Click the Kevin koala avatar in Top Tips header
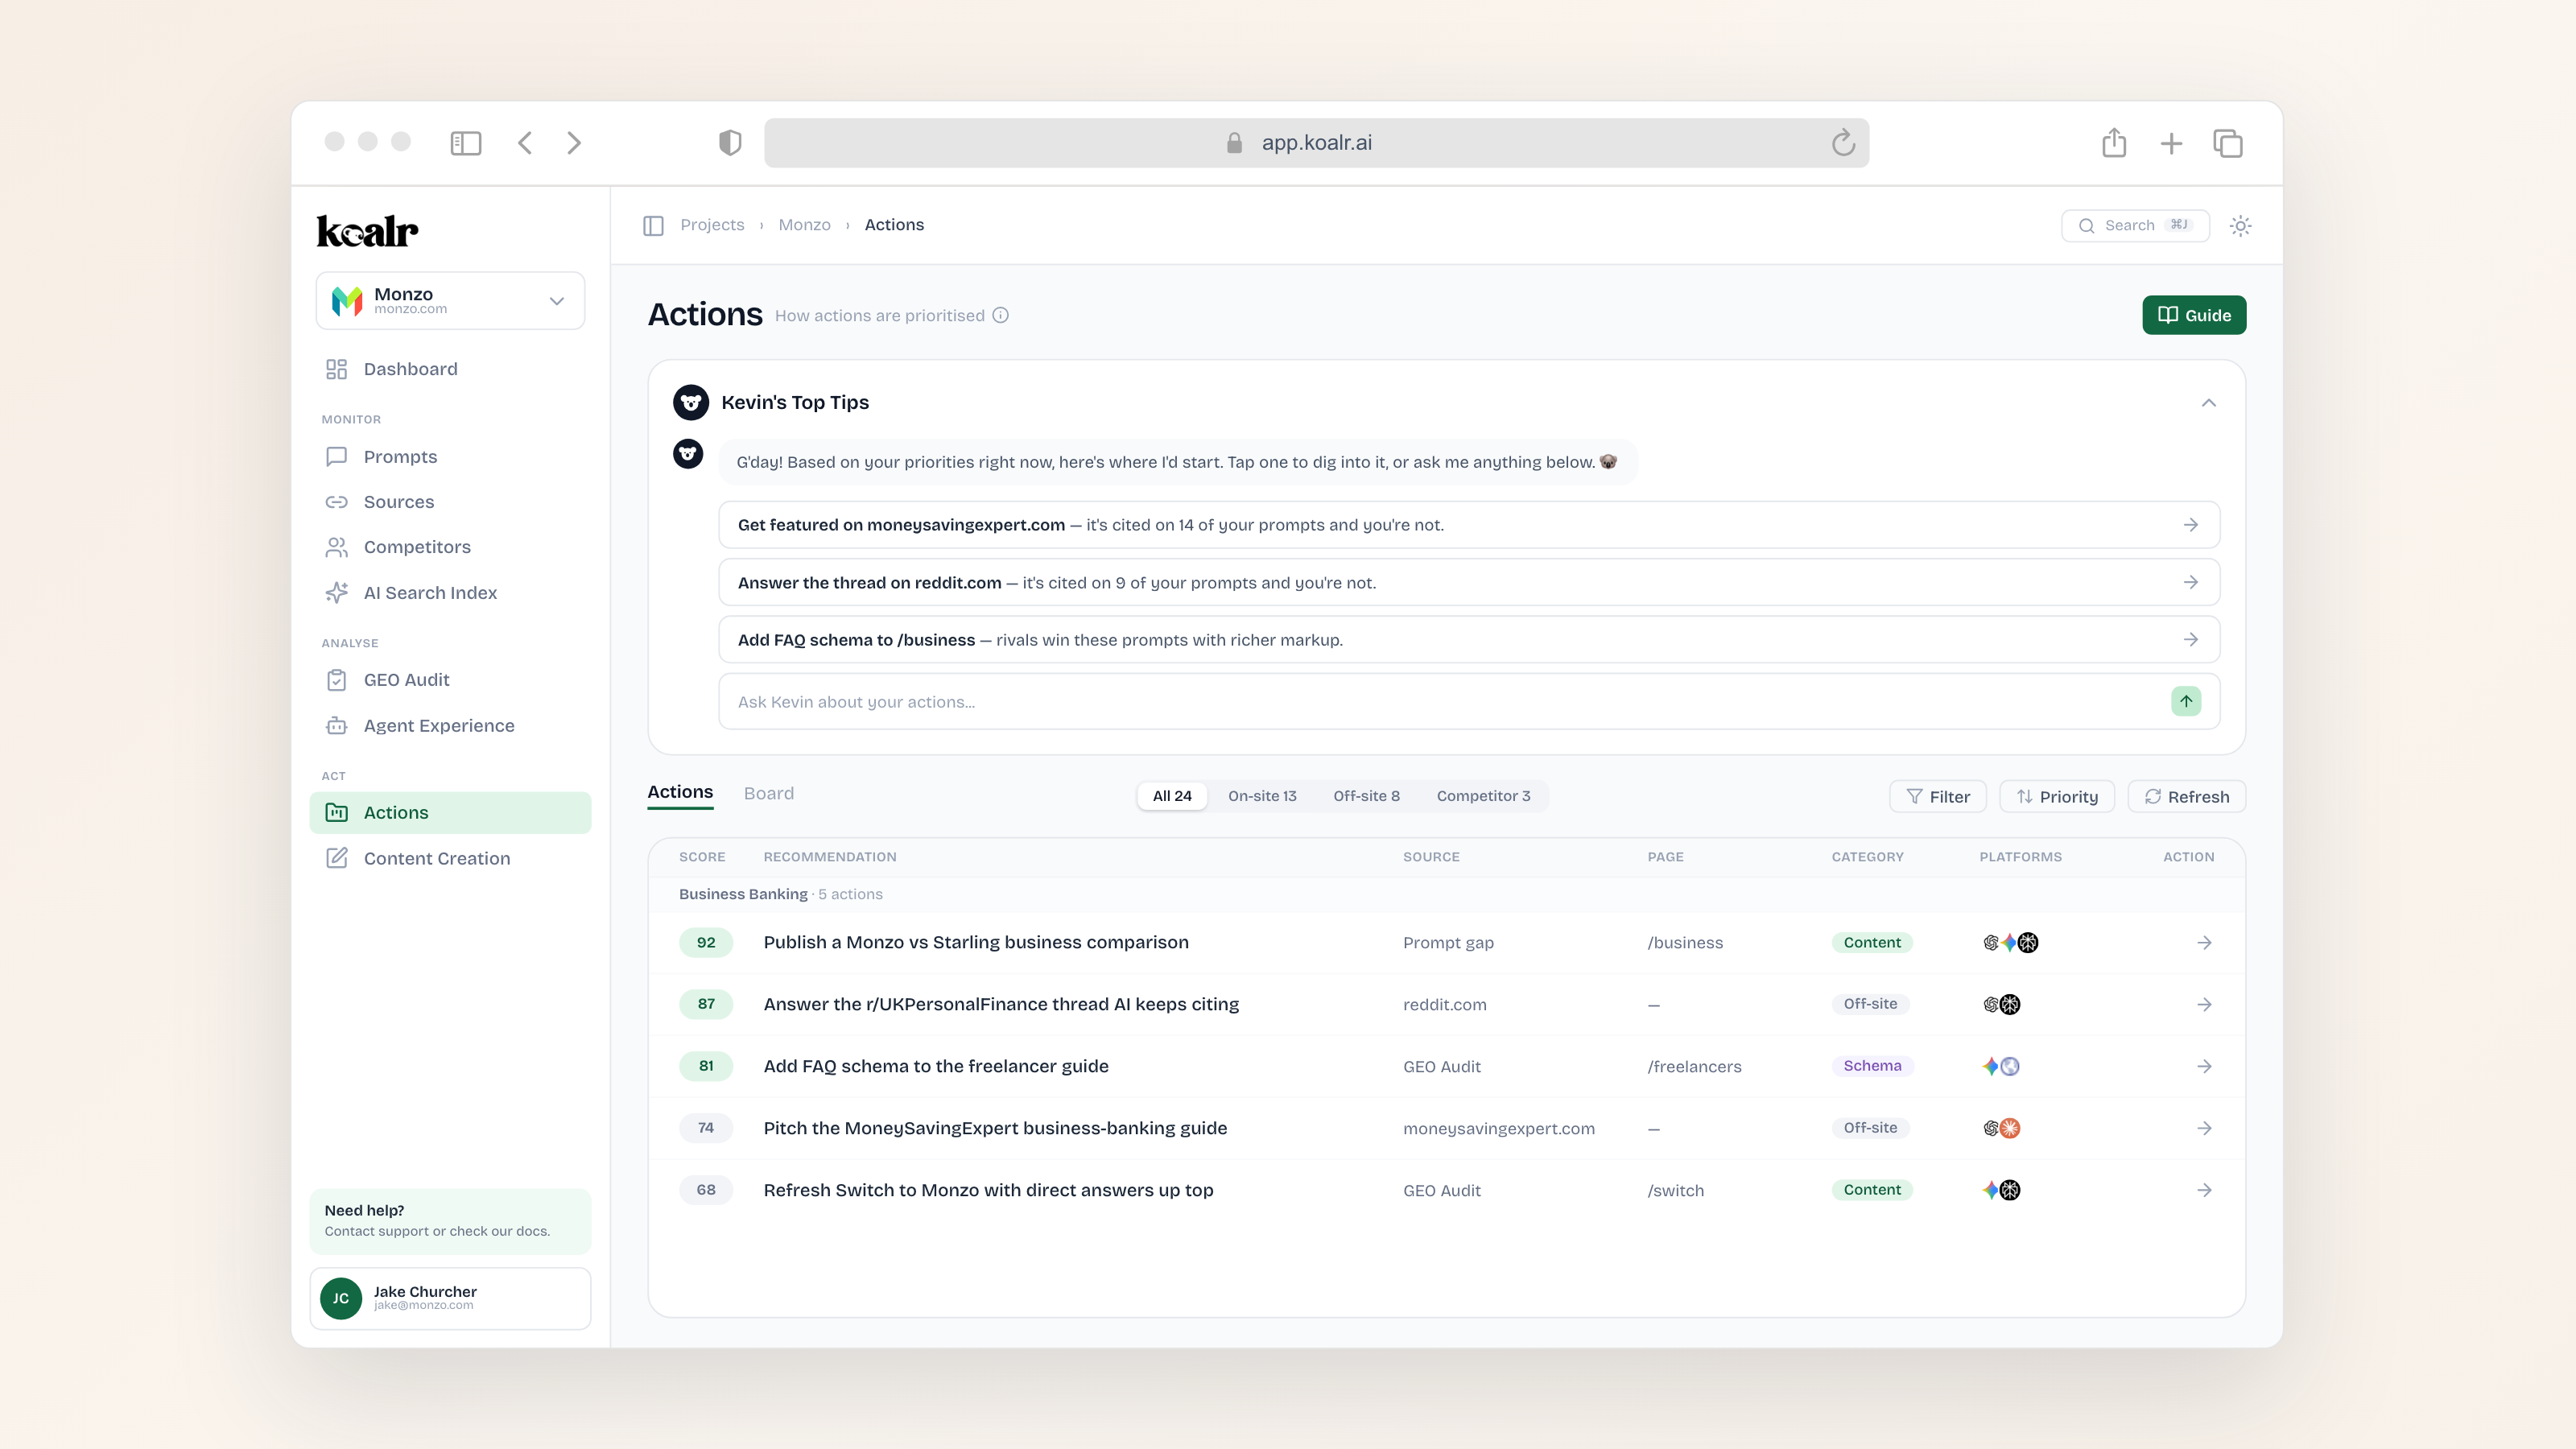Viewport: 2576px width, 1449px height. tap(691, 403)
